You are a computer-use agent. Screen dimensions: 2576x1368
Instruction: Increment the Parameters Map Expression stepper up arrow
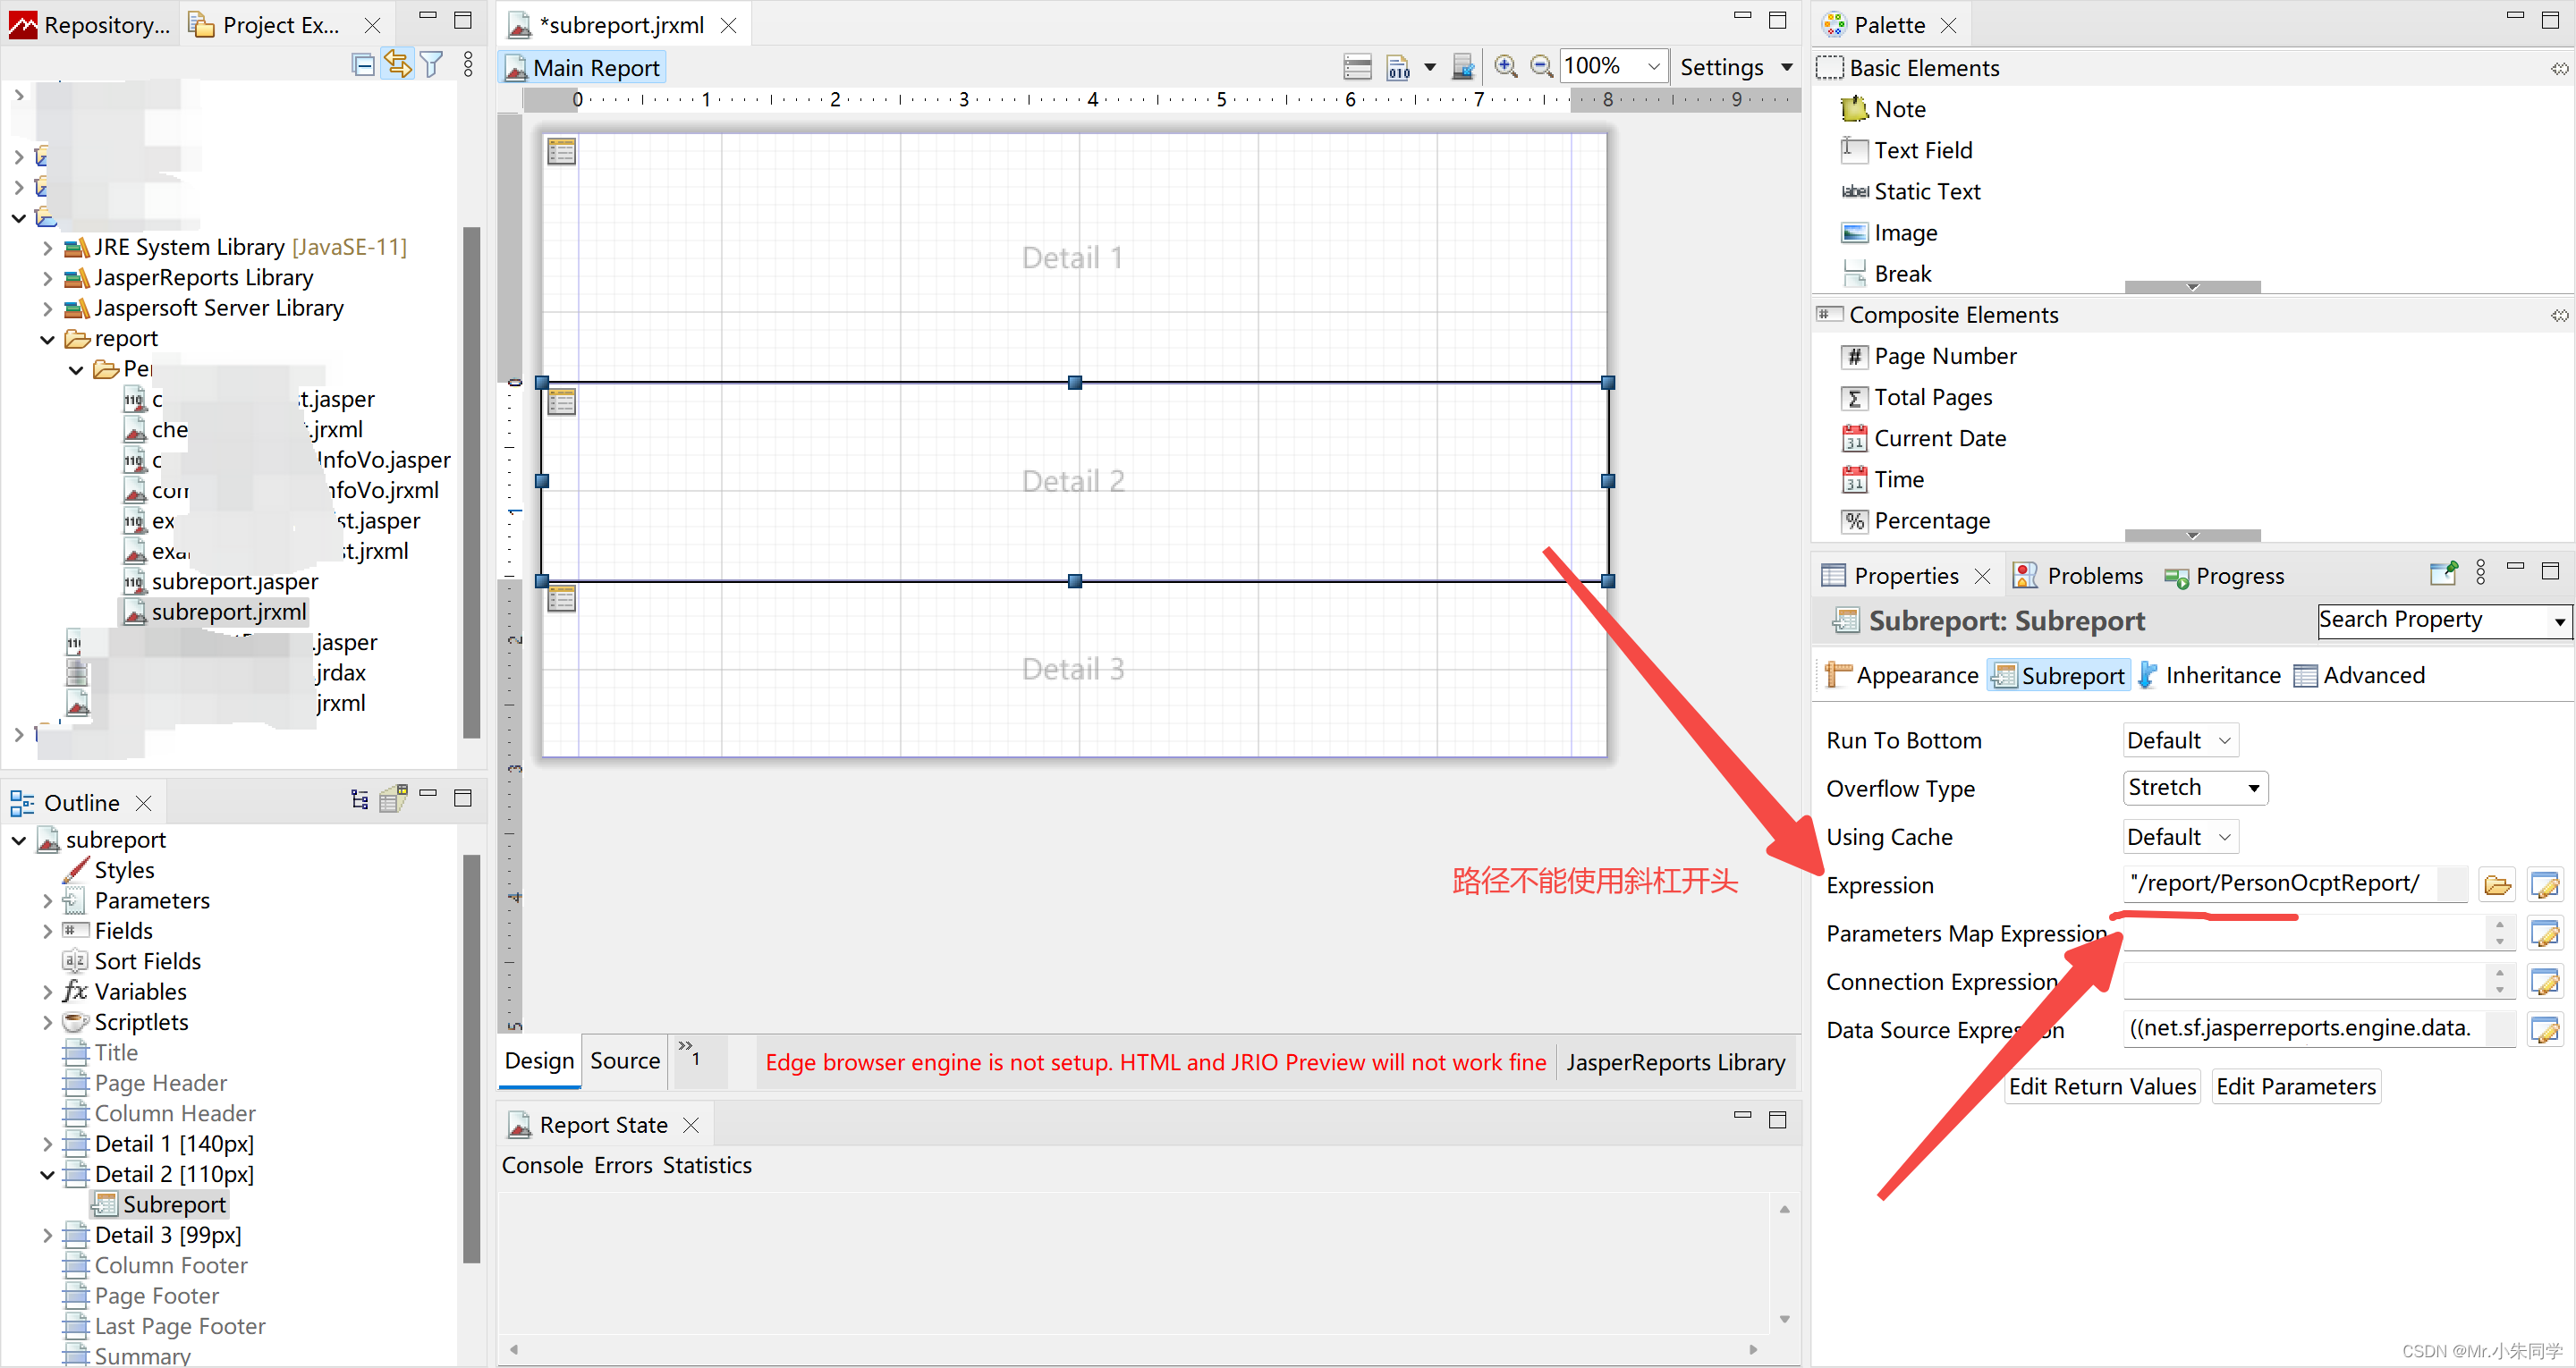tap(2499, 925)
